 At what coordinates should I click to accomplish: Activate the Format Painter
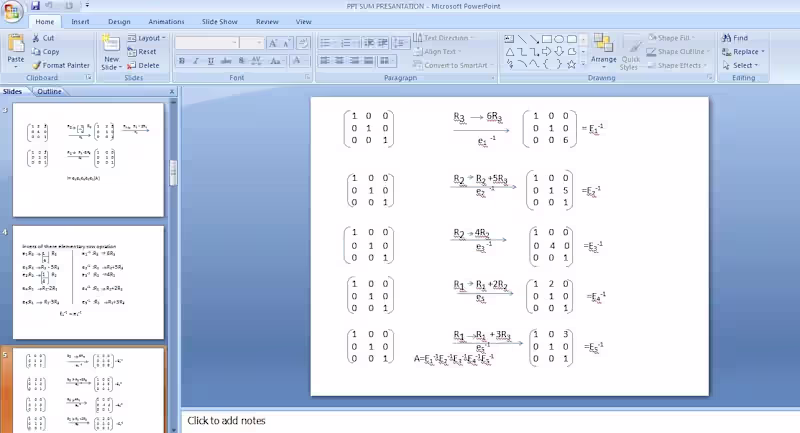point(61,65)
